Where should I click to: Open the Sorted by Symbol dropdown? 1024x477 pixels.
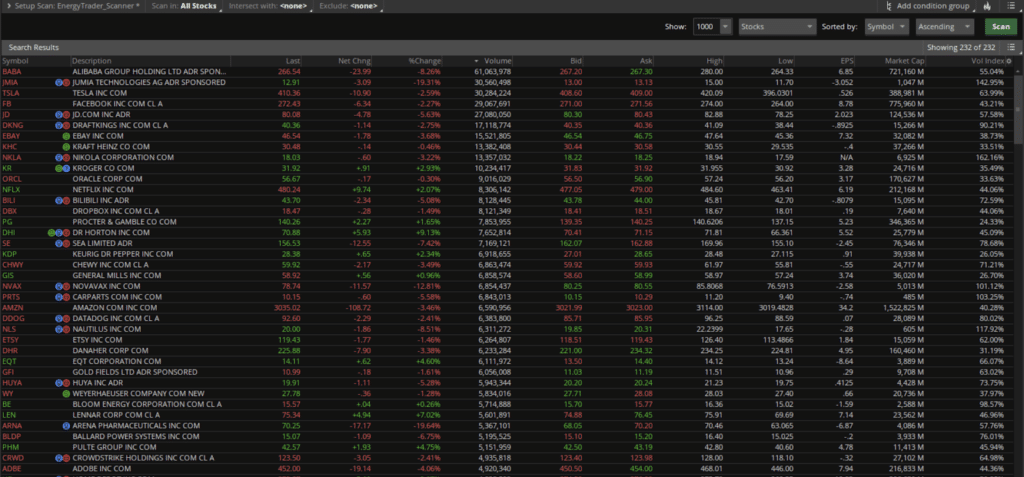886,27
